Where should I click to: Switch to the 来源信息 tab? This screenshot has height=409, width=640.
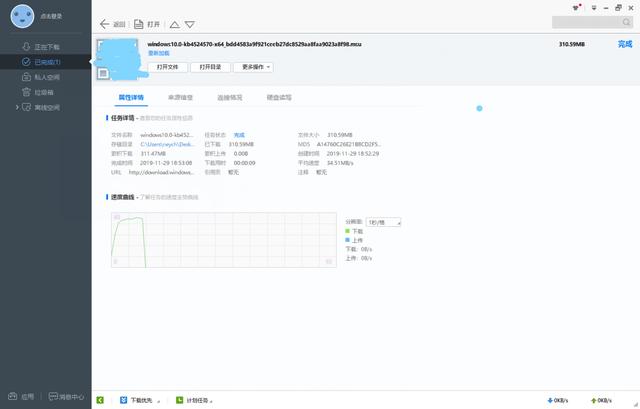pos(180,97)
